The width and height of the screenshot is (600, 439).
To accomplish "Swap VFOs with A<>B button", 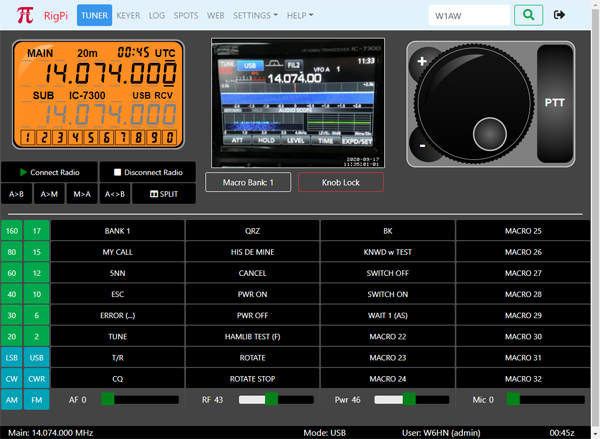I will (x=115, y=194).
